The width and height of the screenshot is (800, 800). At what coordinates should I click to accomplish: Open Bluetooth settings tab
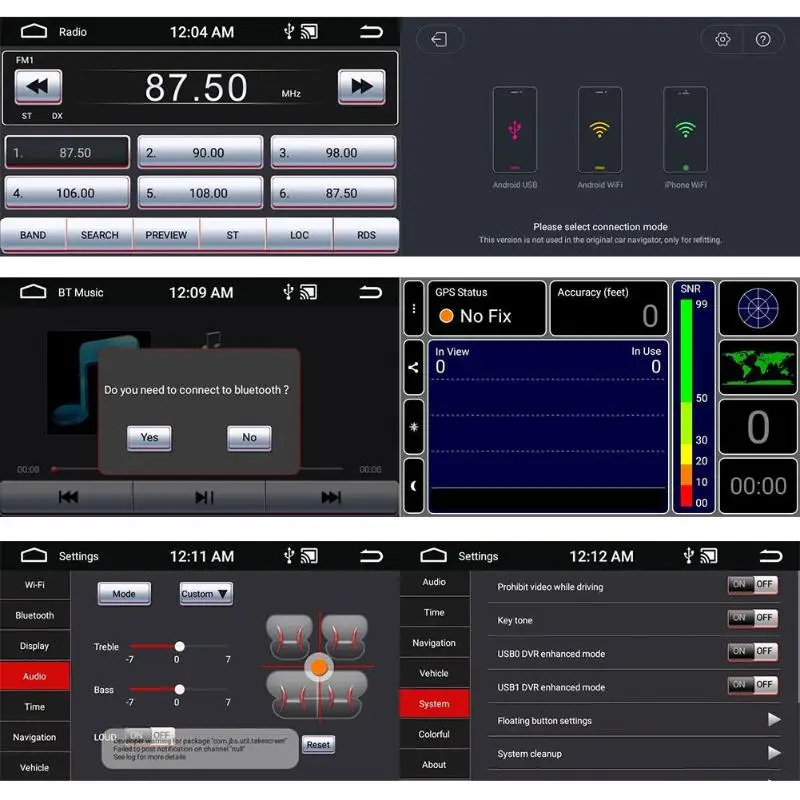pyautogui.click(x=35, y=615)
